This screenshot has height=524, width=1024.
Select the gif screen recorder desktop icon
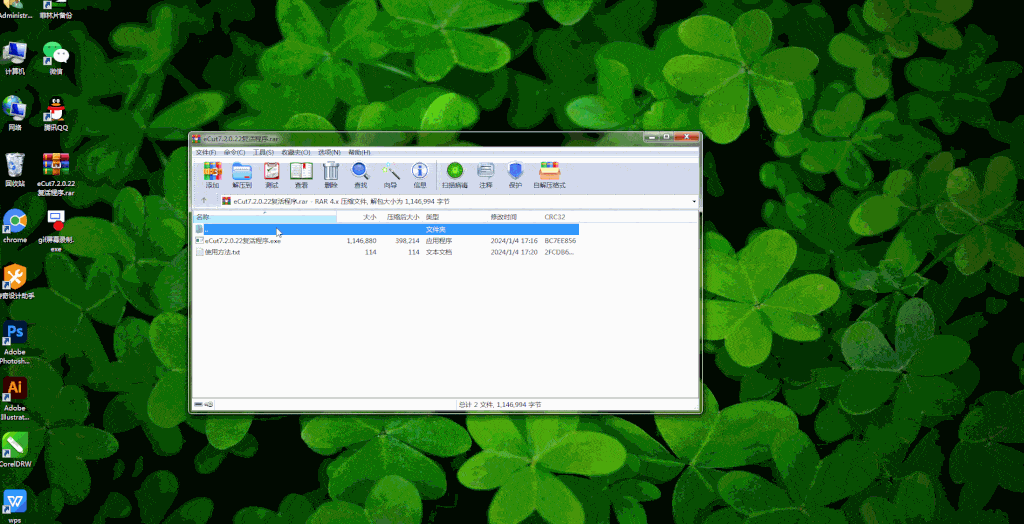click(56, 230)
